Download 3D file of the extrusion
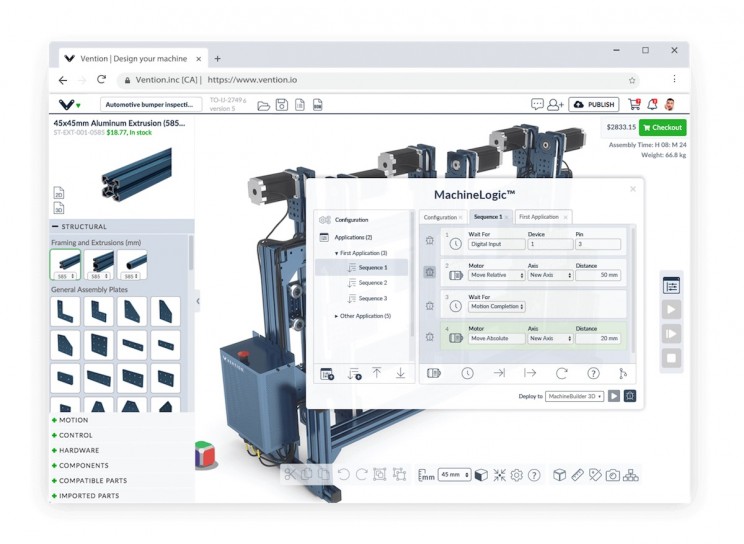This screenshot has width=744, height=544. tap(59, 208)
